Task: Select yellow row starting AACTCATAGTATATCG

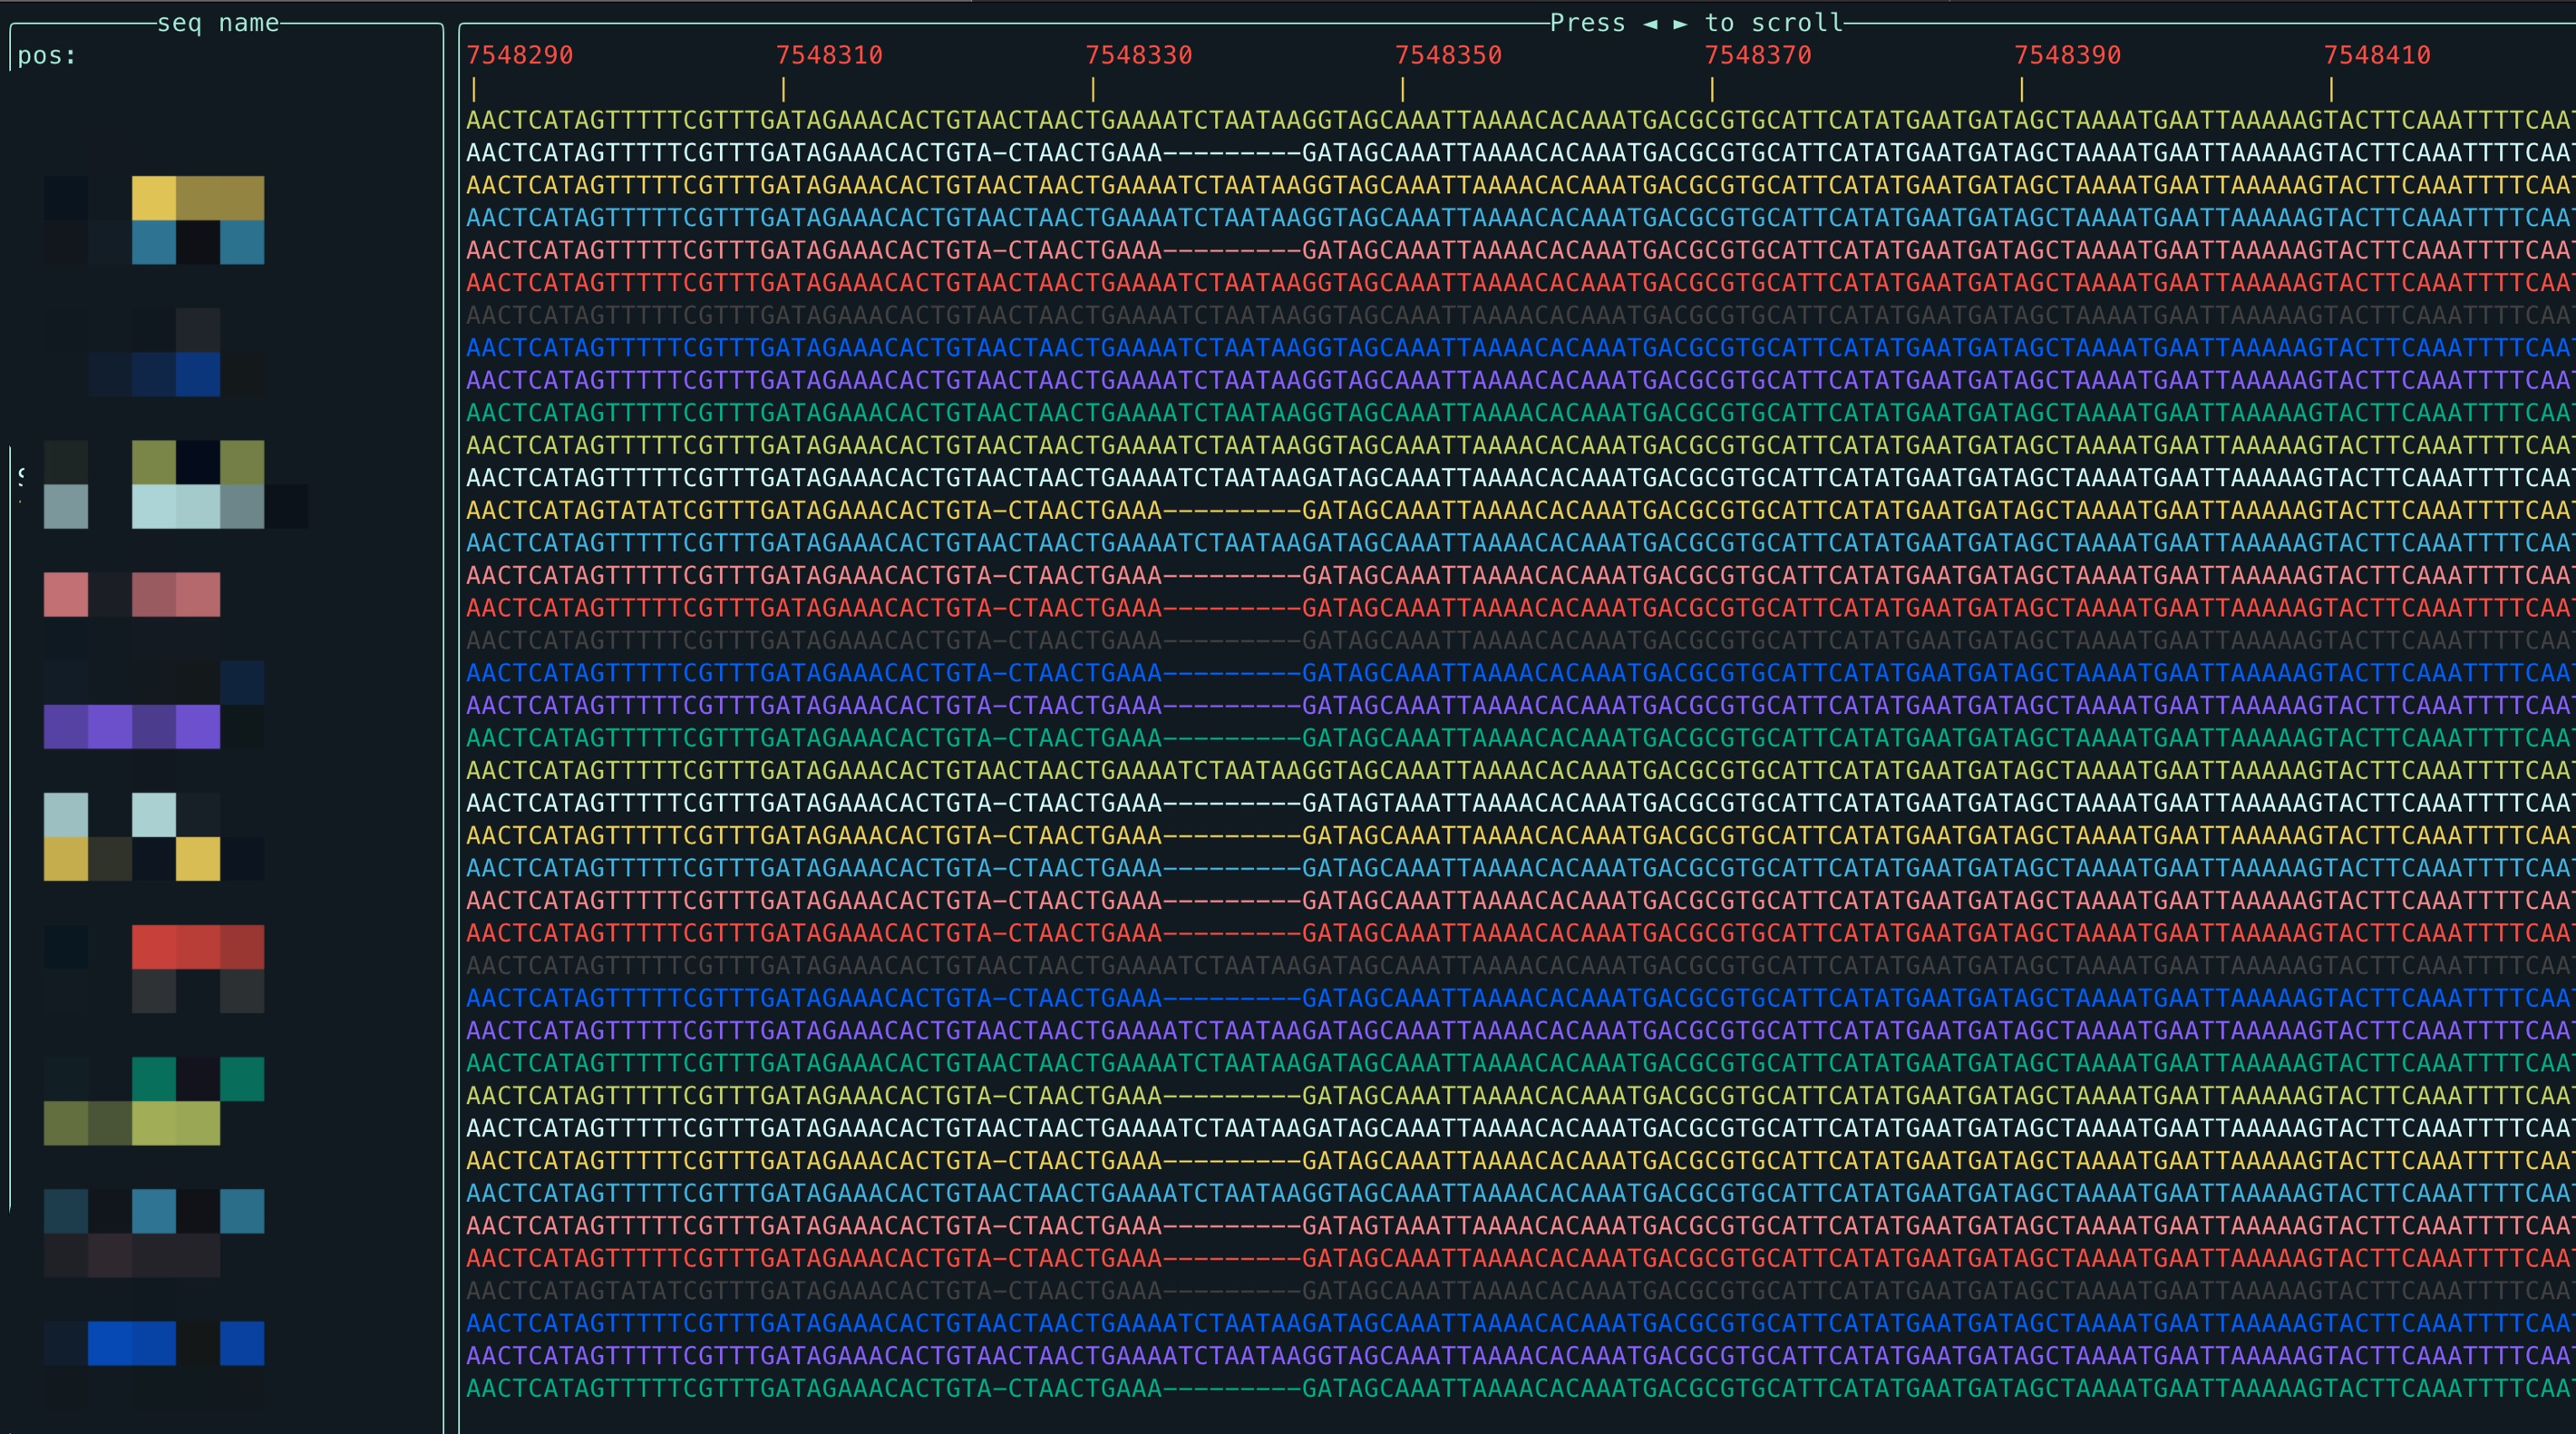Action: (1500, 510)
